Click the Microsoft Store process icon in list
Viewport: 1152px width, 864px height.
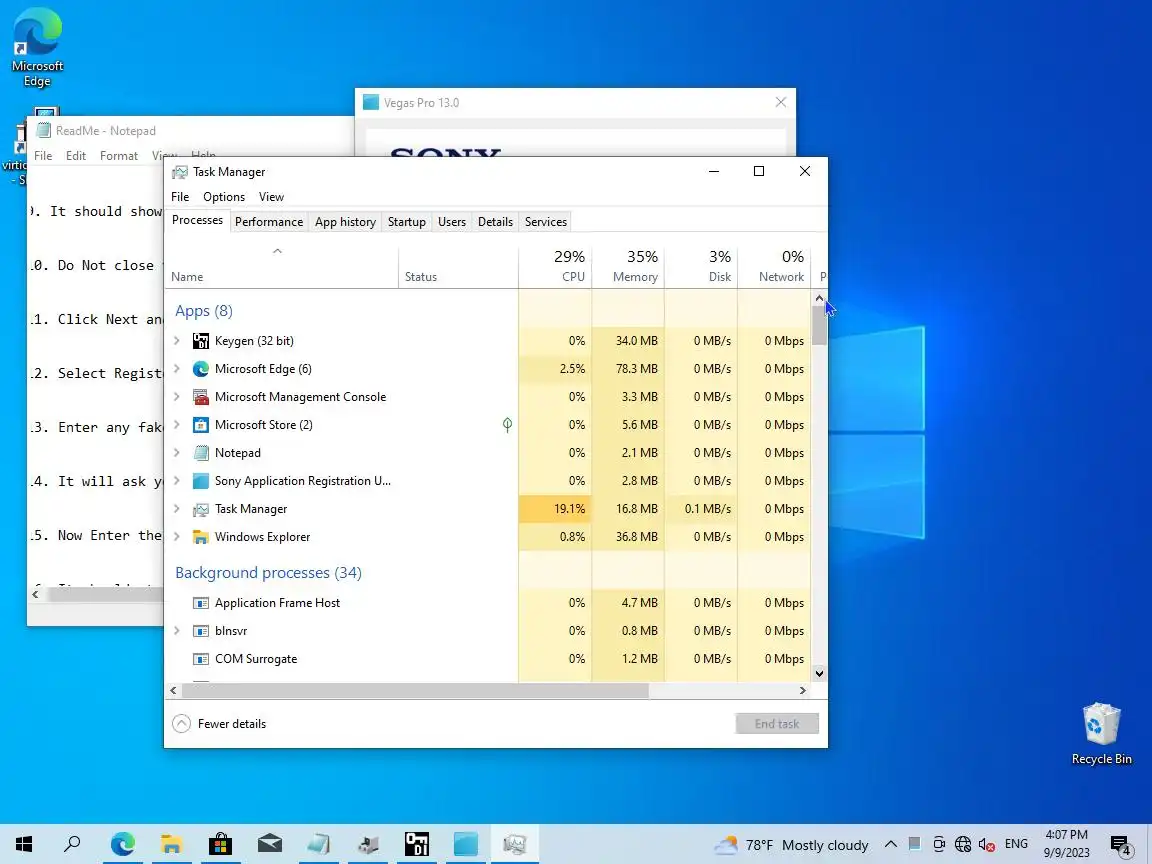[201, 425]
